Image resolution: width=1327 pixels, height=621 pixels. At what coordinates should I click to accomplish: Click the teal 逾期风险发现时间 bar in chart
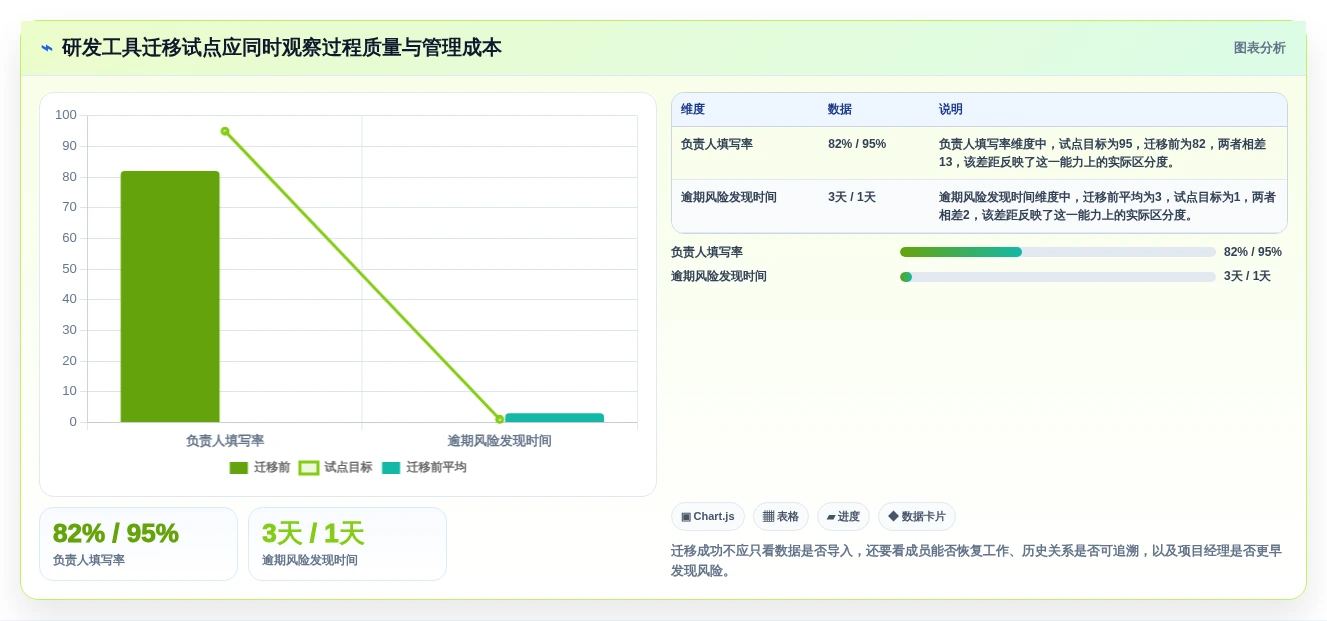[554, 417]
